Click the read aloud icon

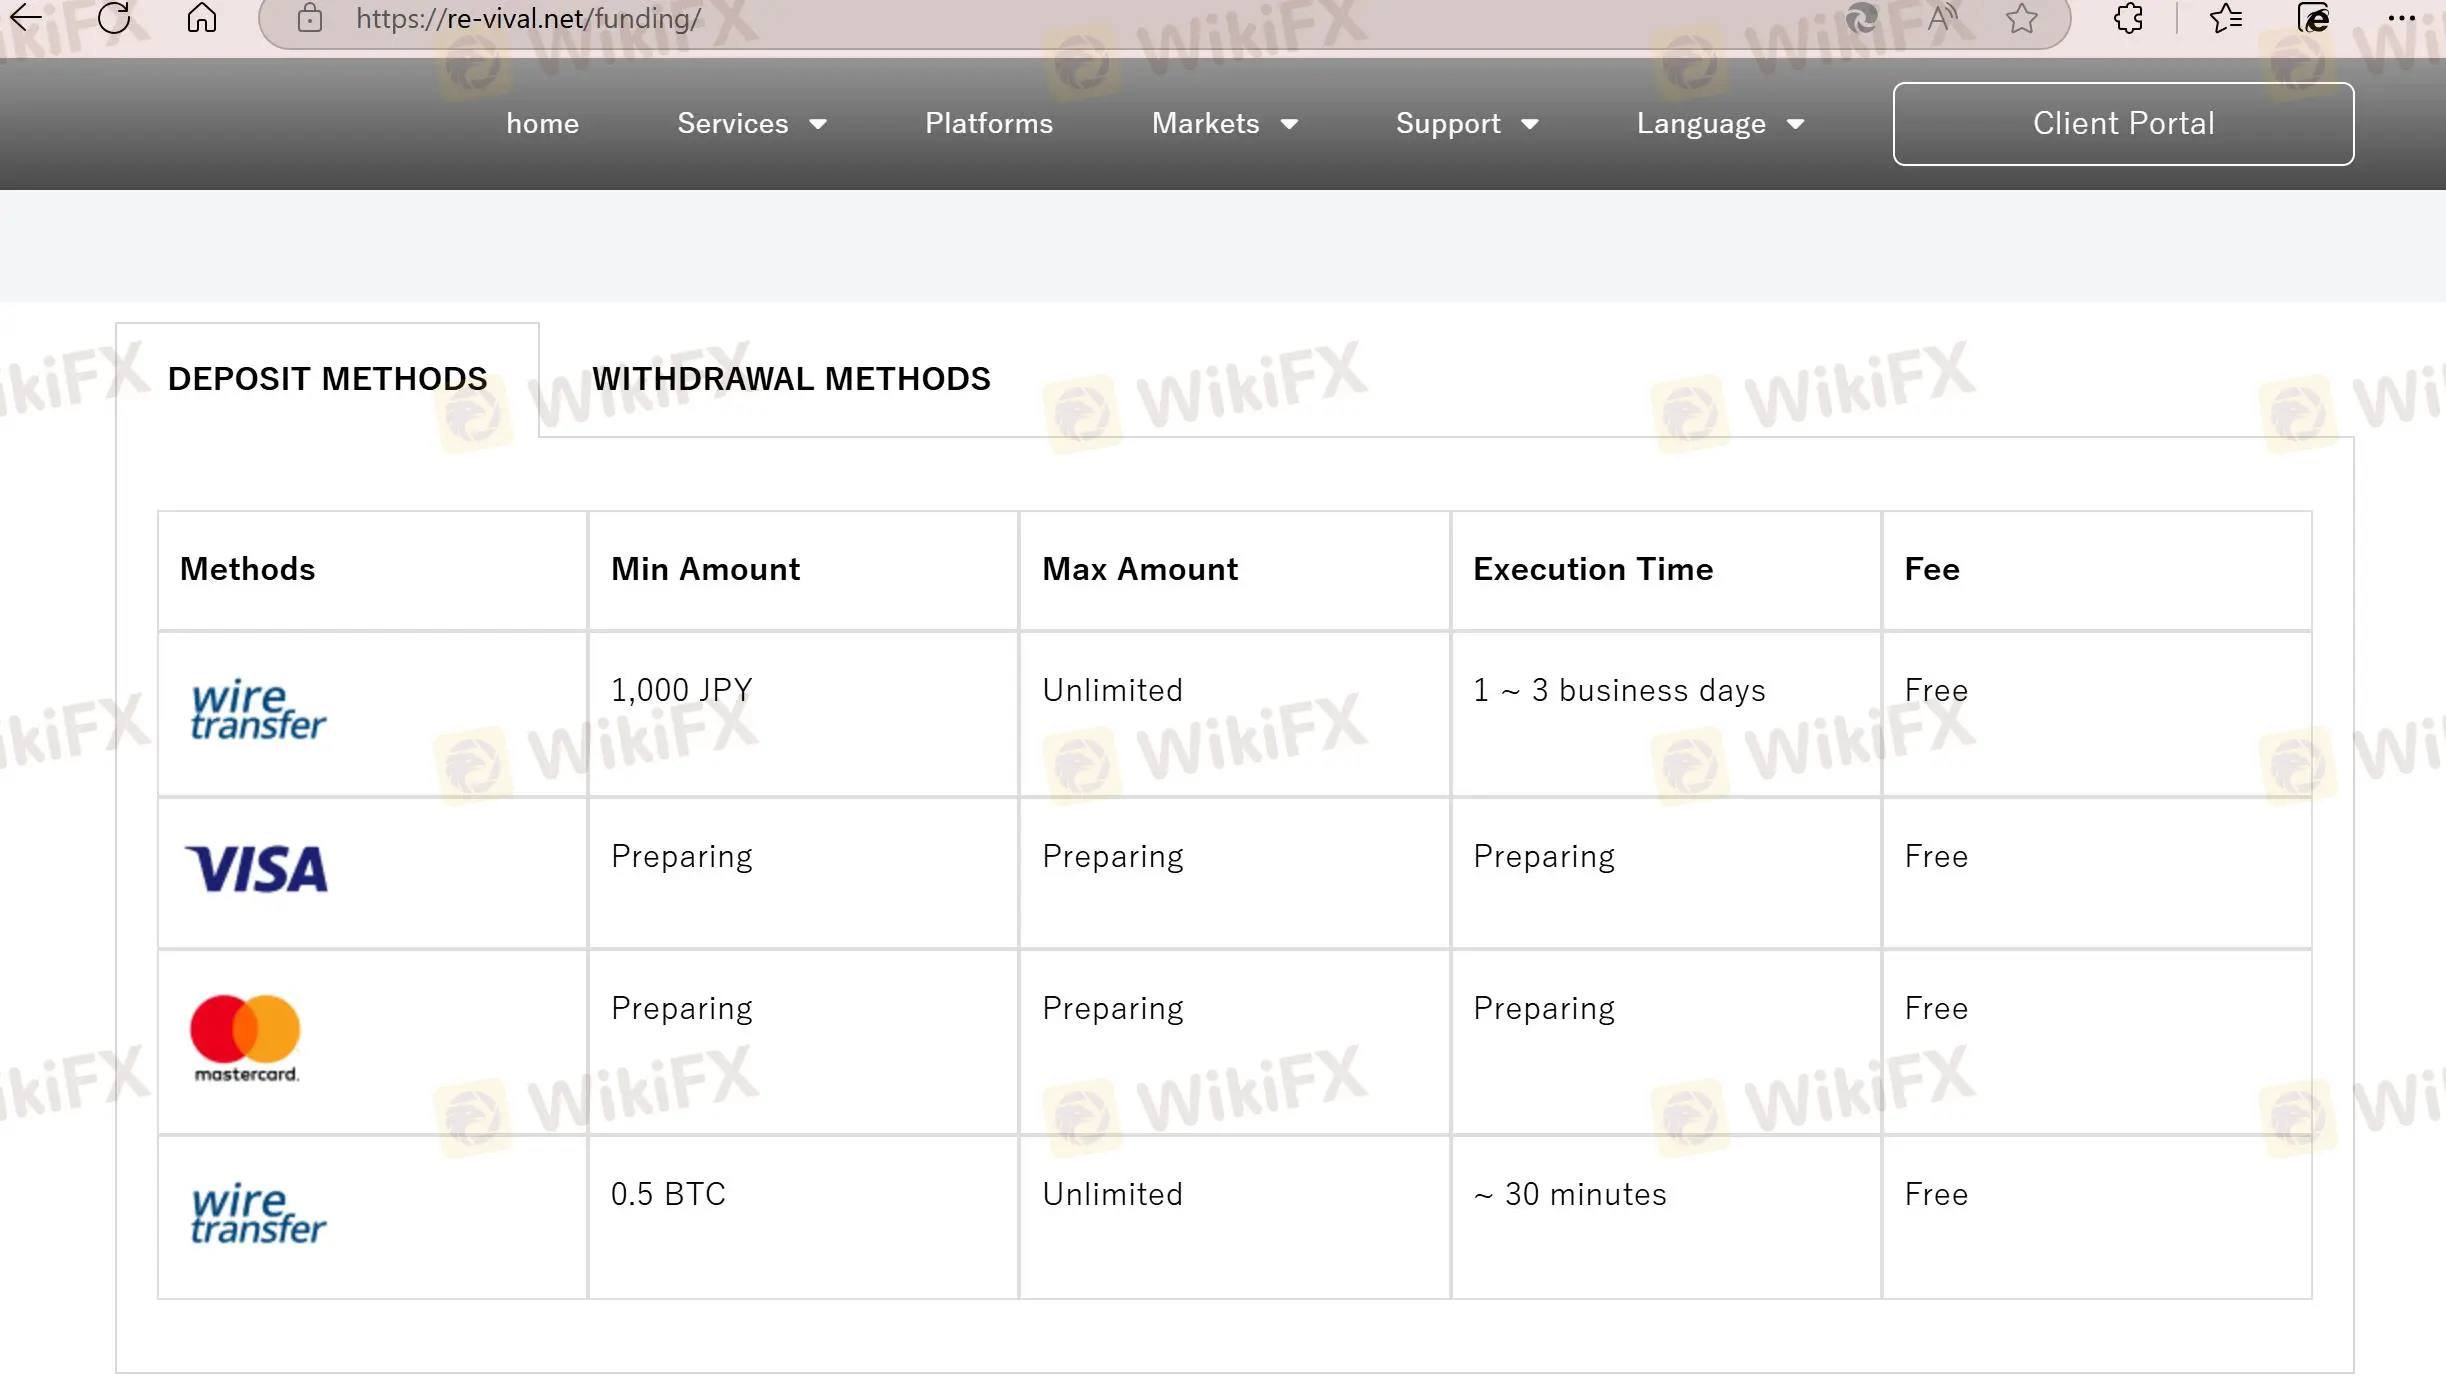1942,18
